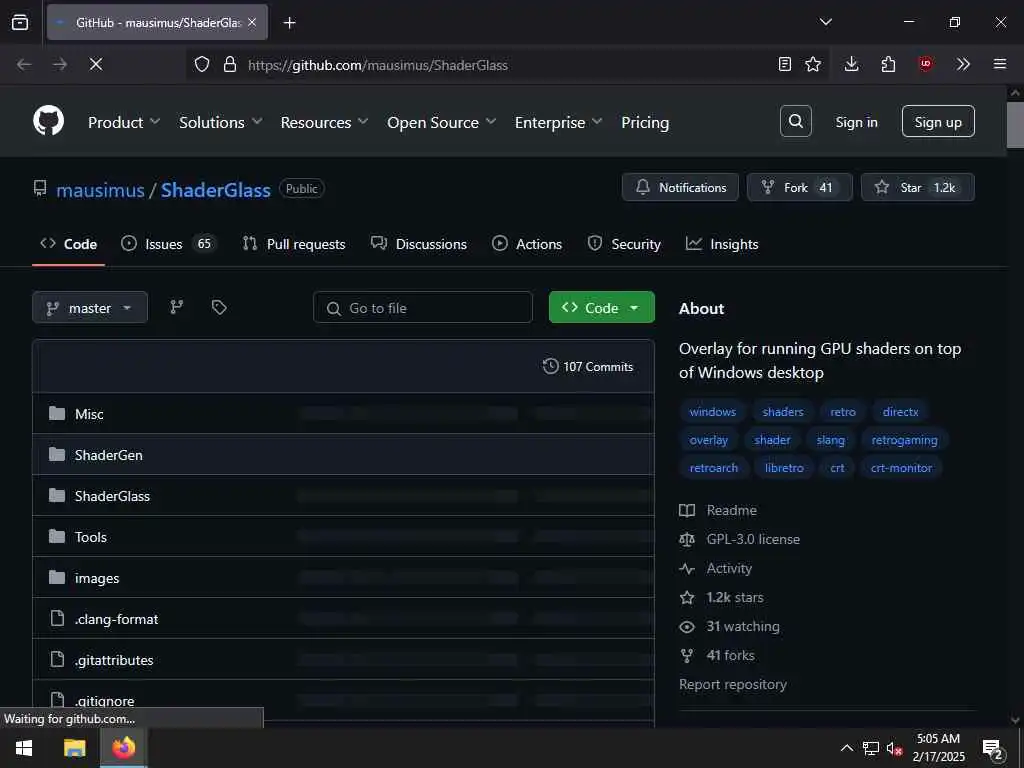Image resolution: width=1024 pixels, height=768 pixels.
Task: Switch to the Actions tab
Action: pos(527,244)
